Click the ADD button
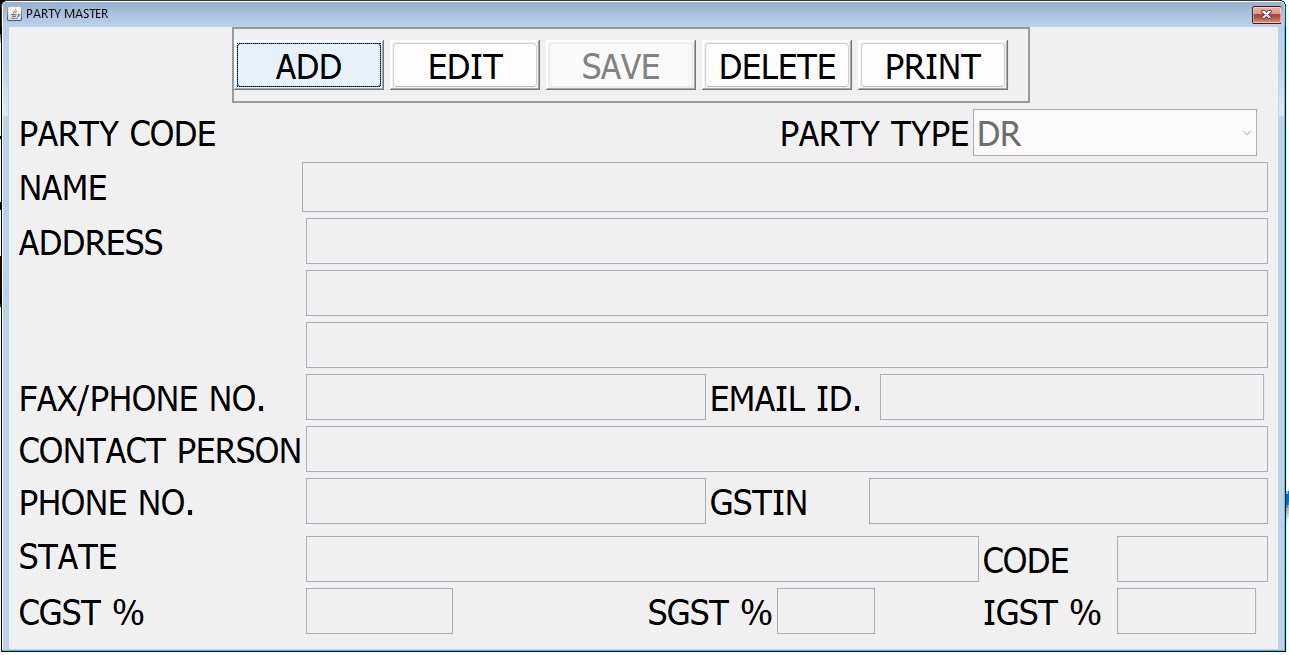This screenshot has width=1289, height=655. [309, 66]
